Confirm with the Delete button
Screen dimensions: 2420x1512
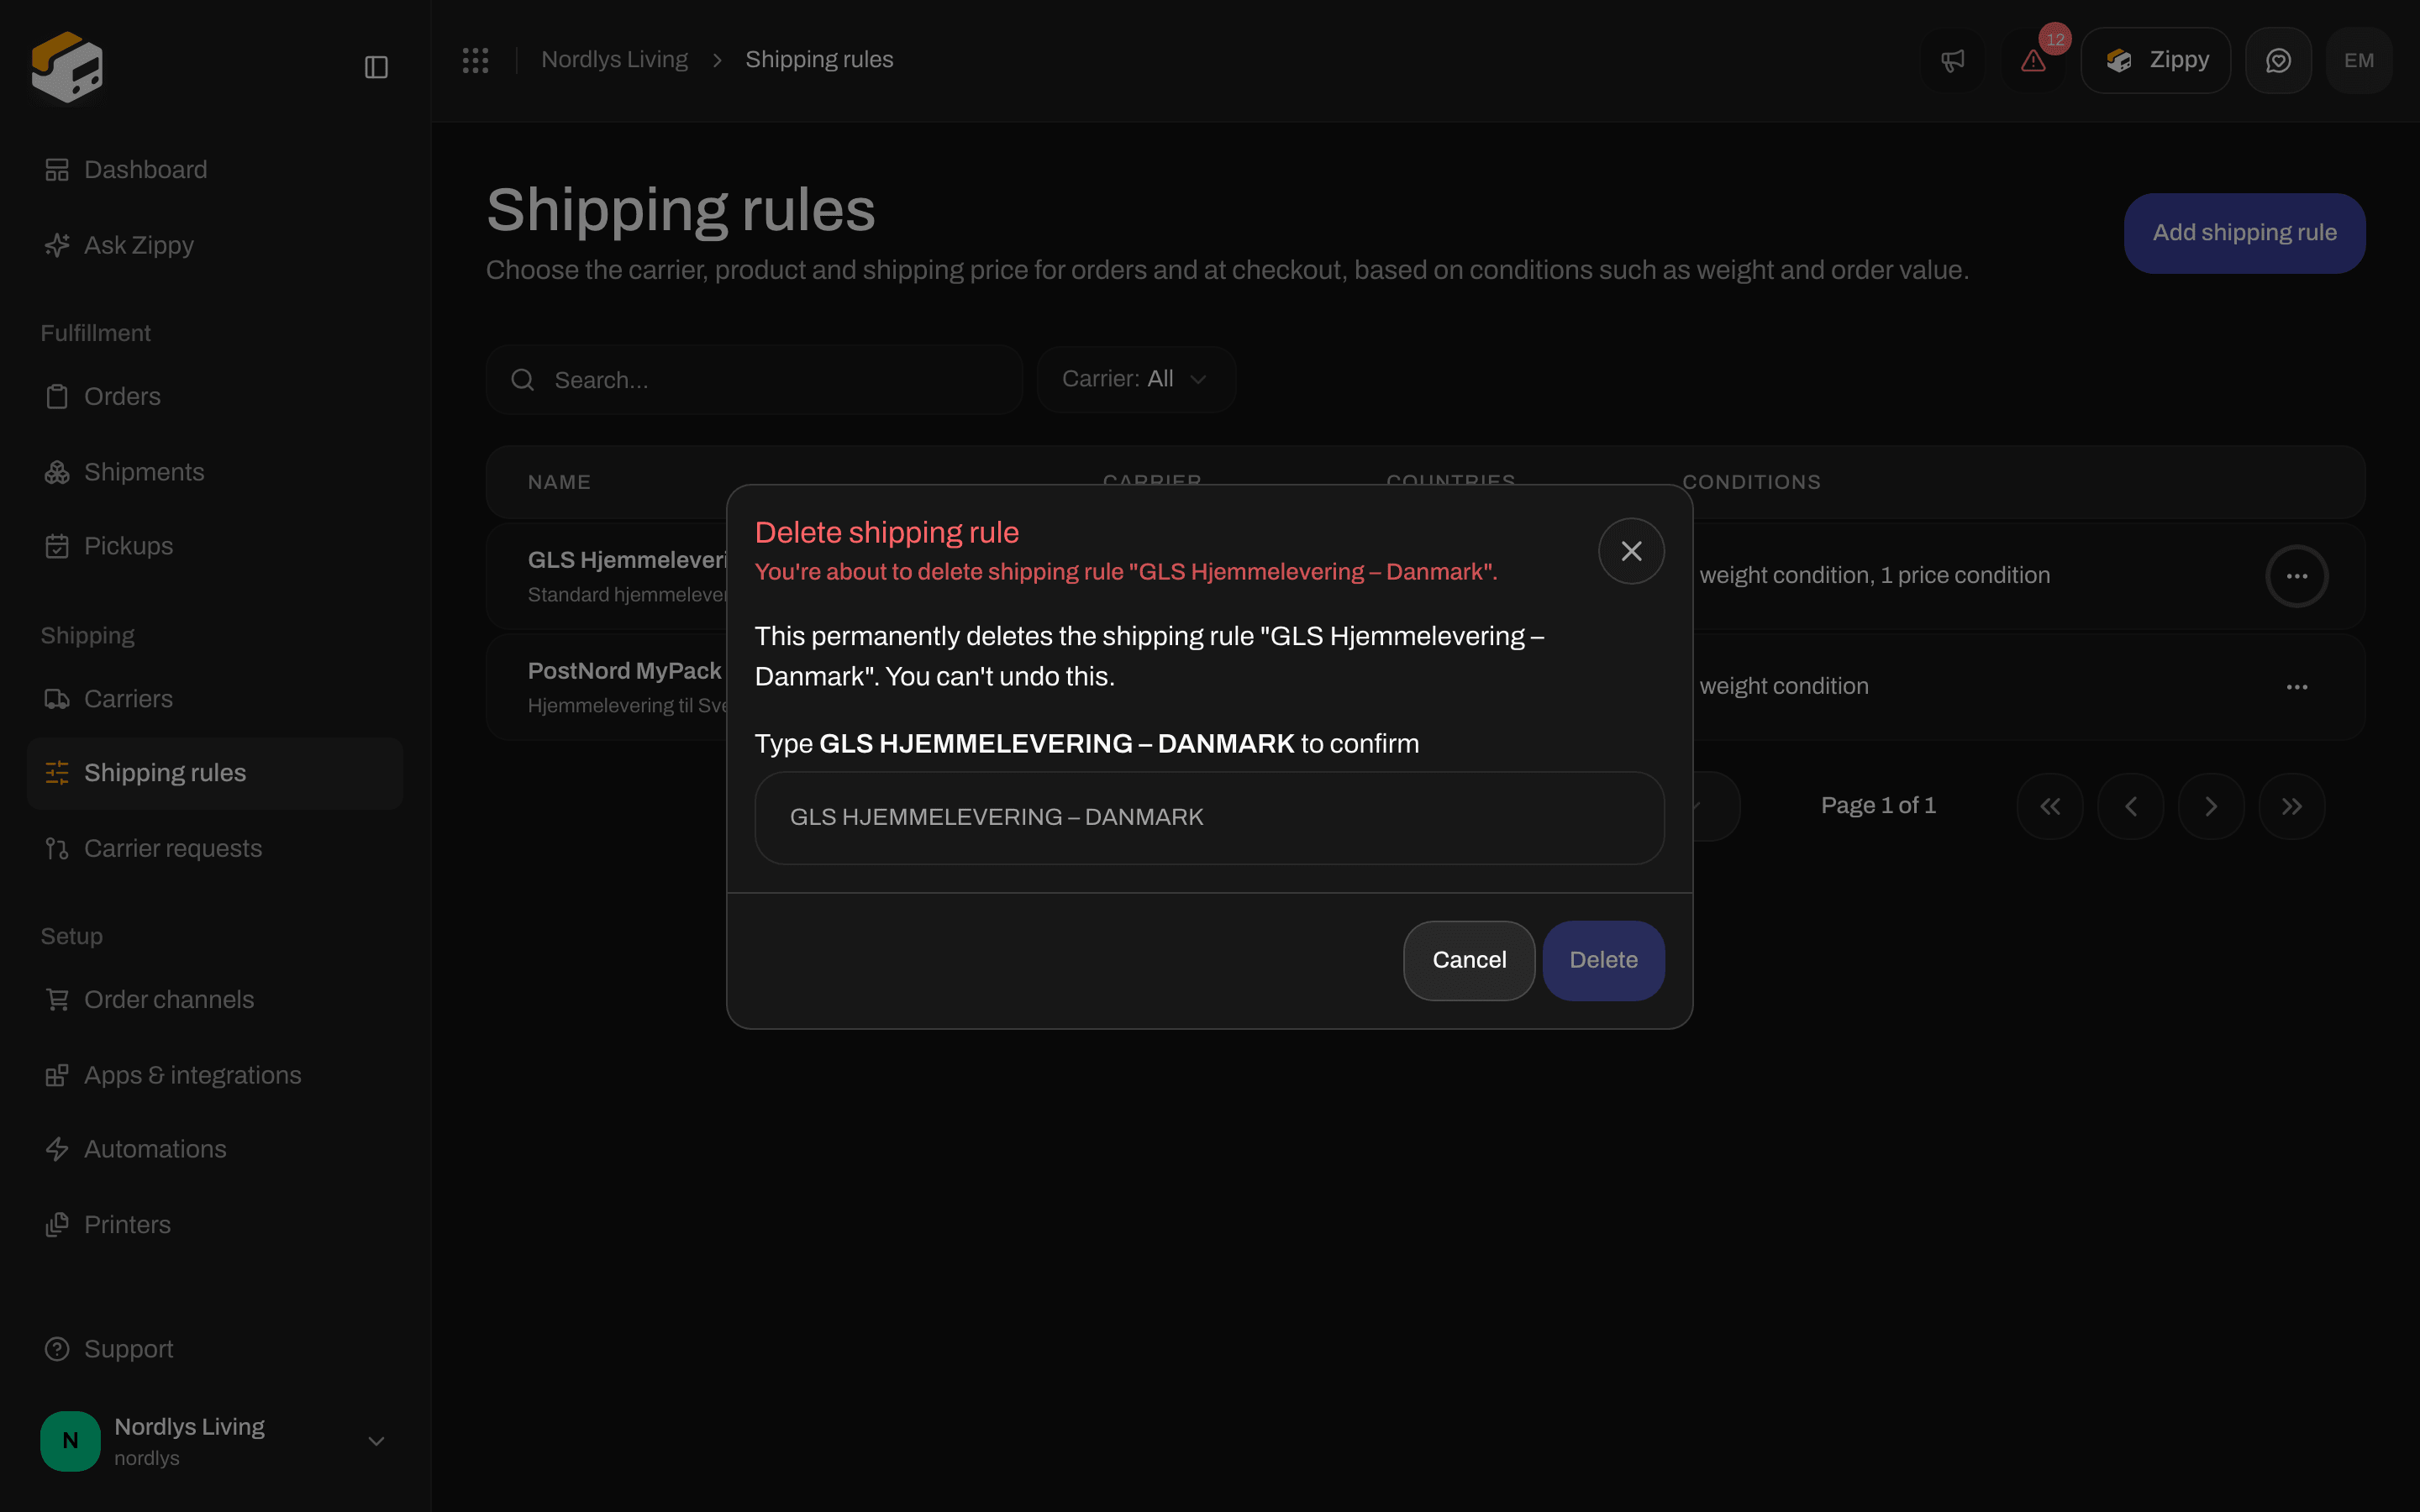coord(1603,960)
